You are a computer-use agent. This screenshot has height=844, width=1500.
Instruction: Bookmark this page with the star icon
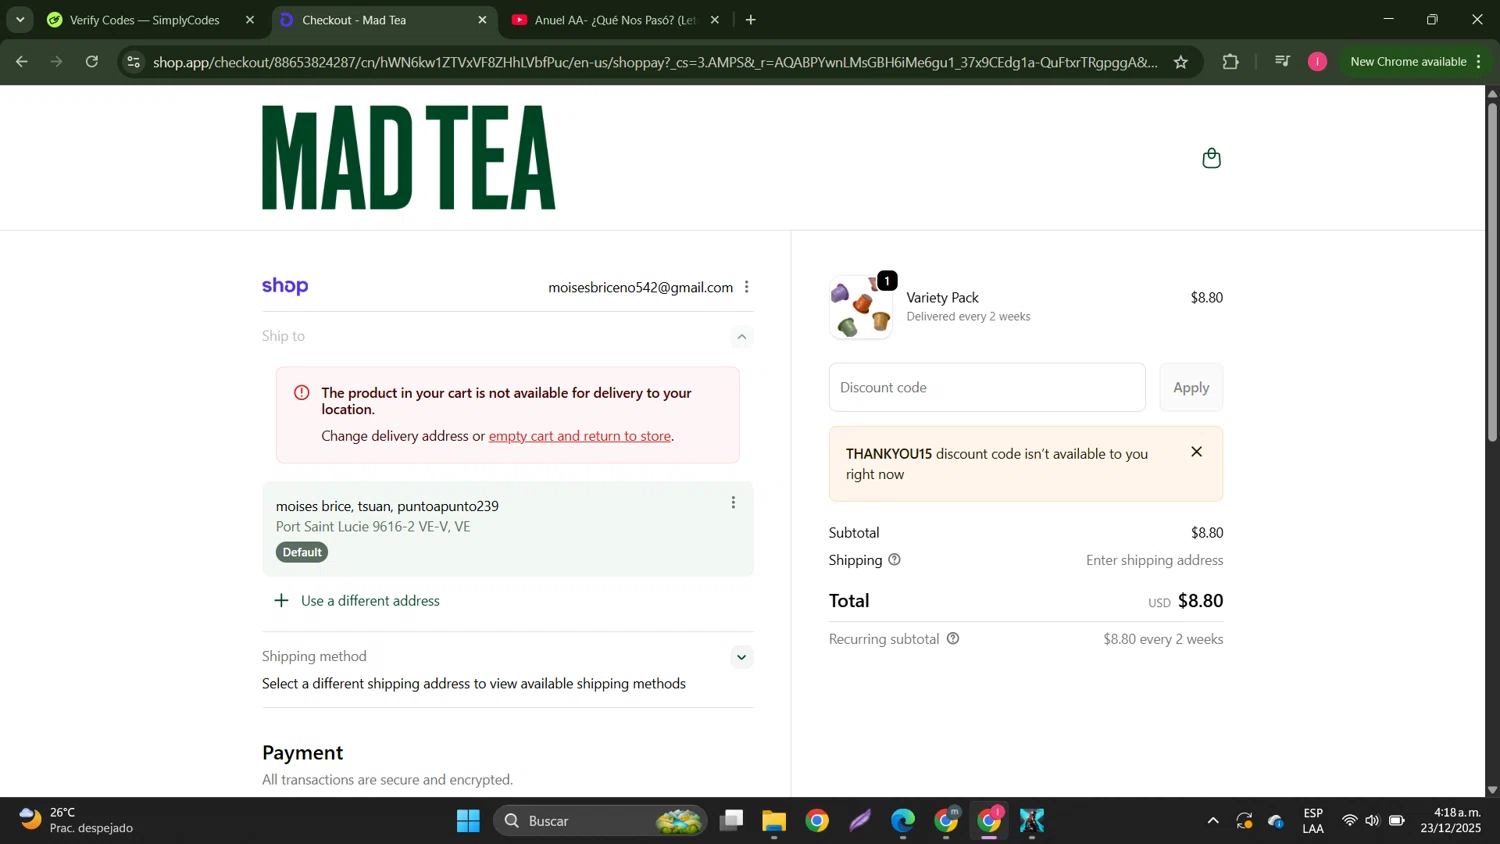1181,62
